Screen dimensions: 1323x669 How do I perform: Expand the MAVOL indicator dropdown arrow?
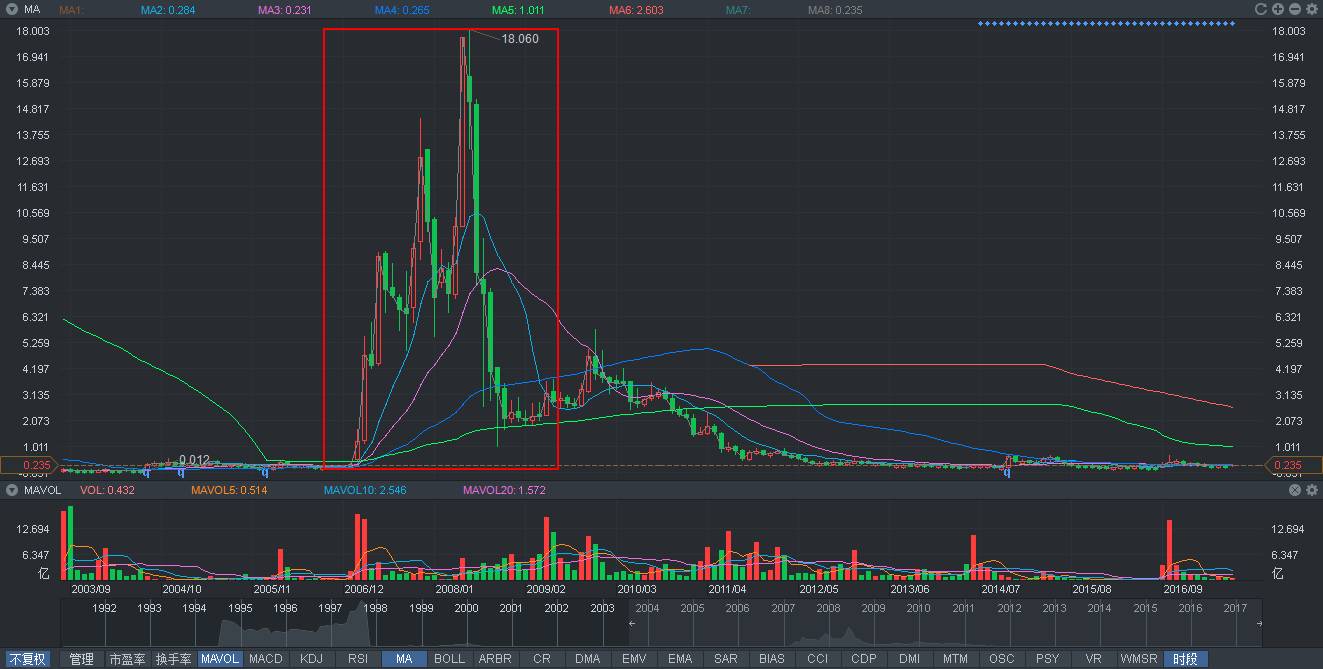[12, 490]
